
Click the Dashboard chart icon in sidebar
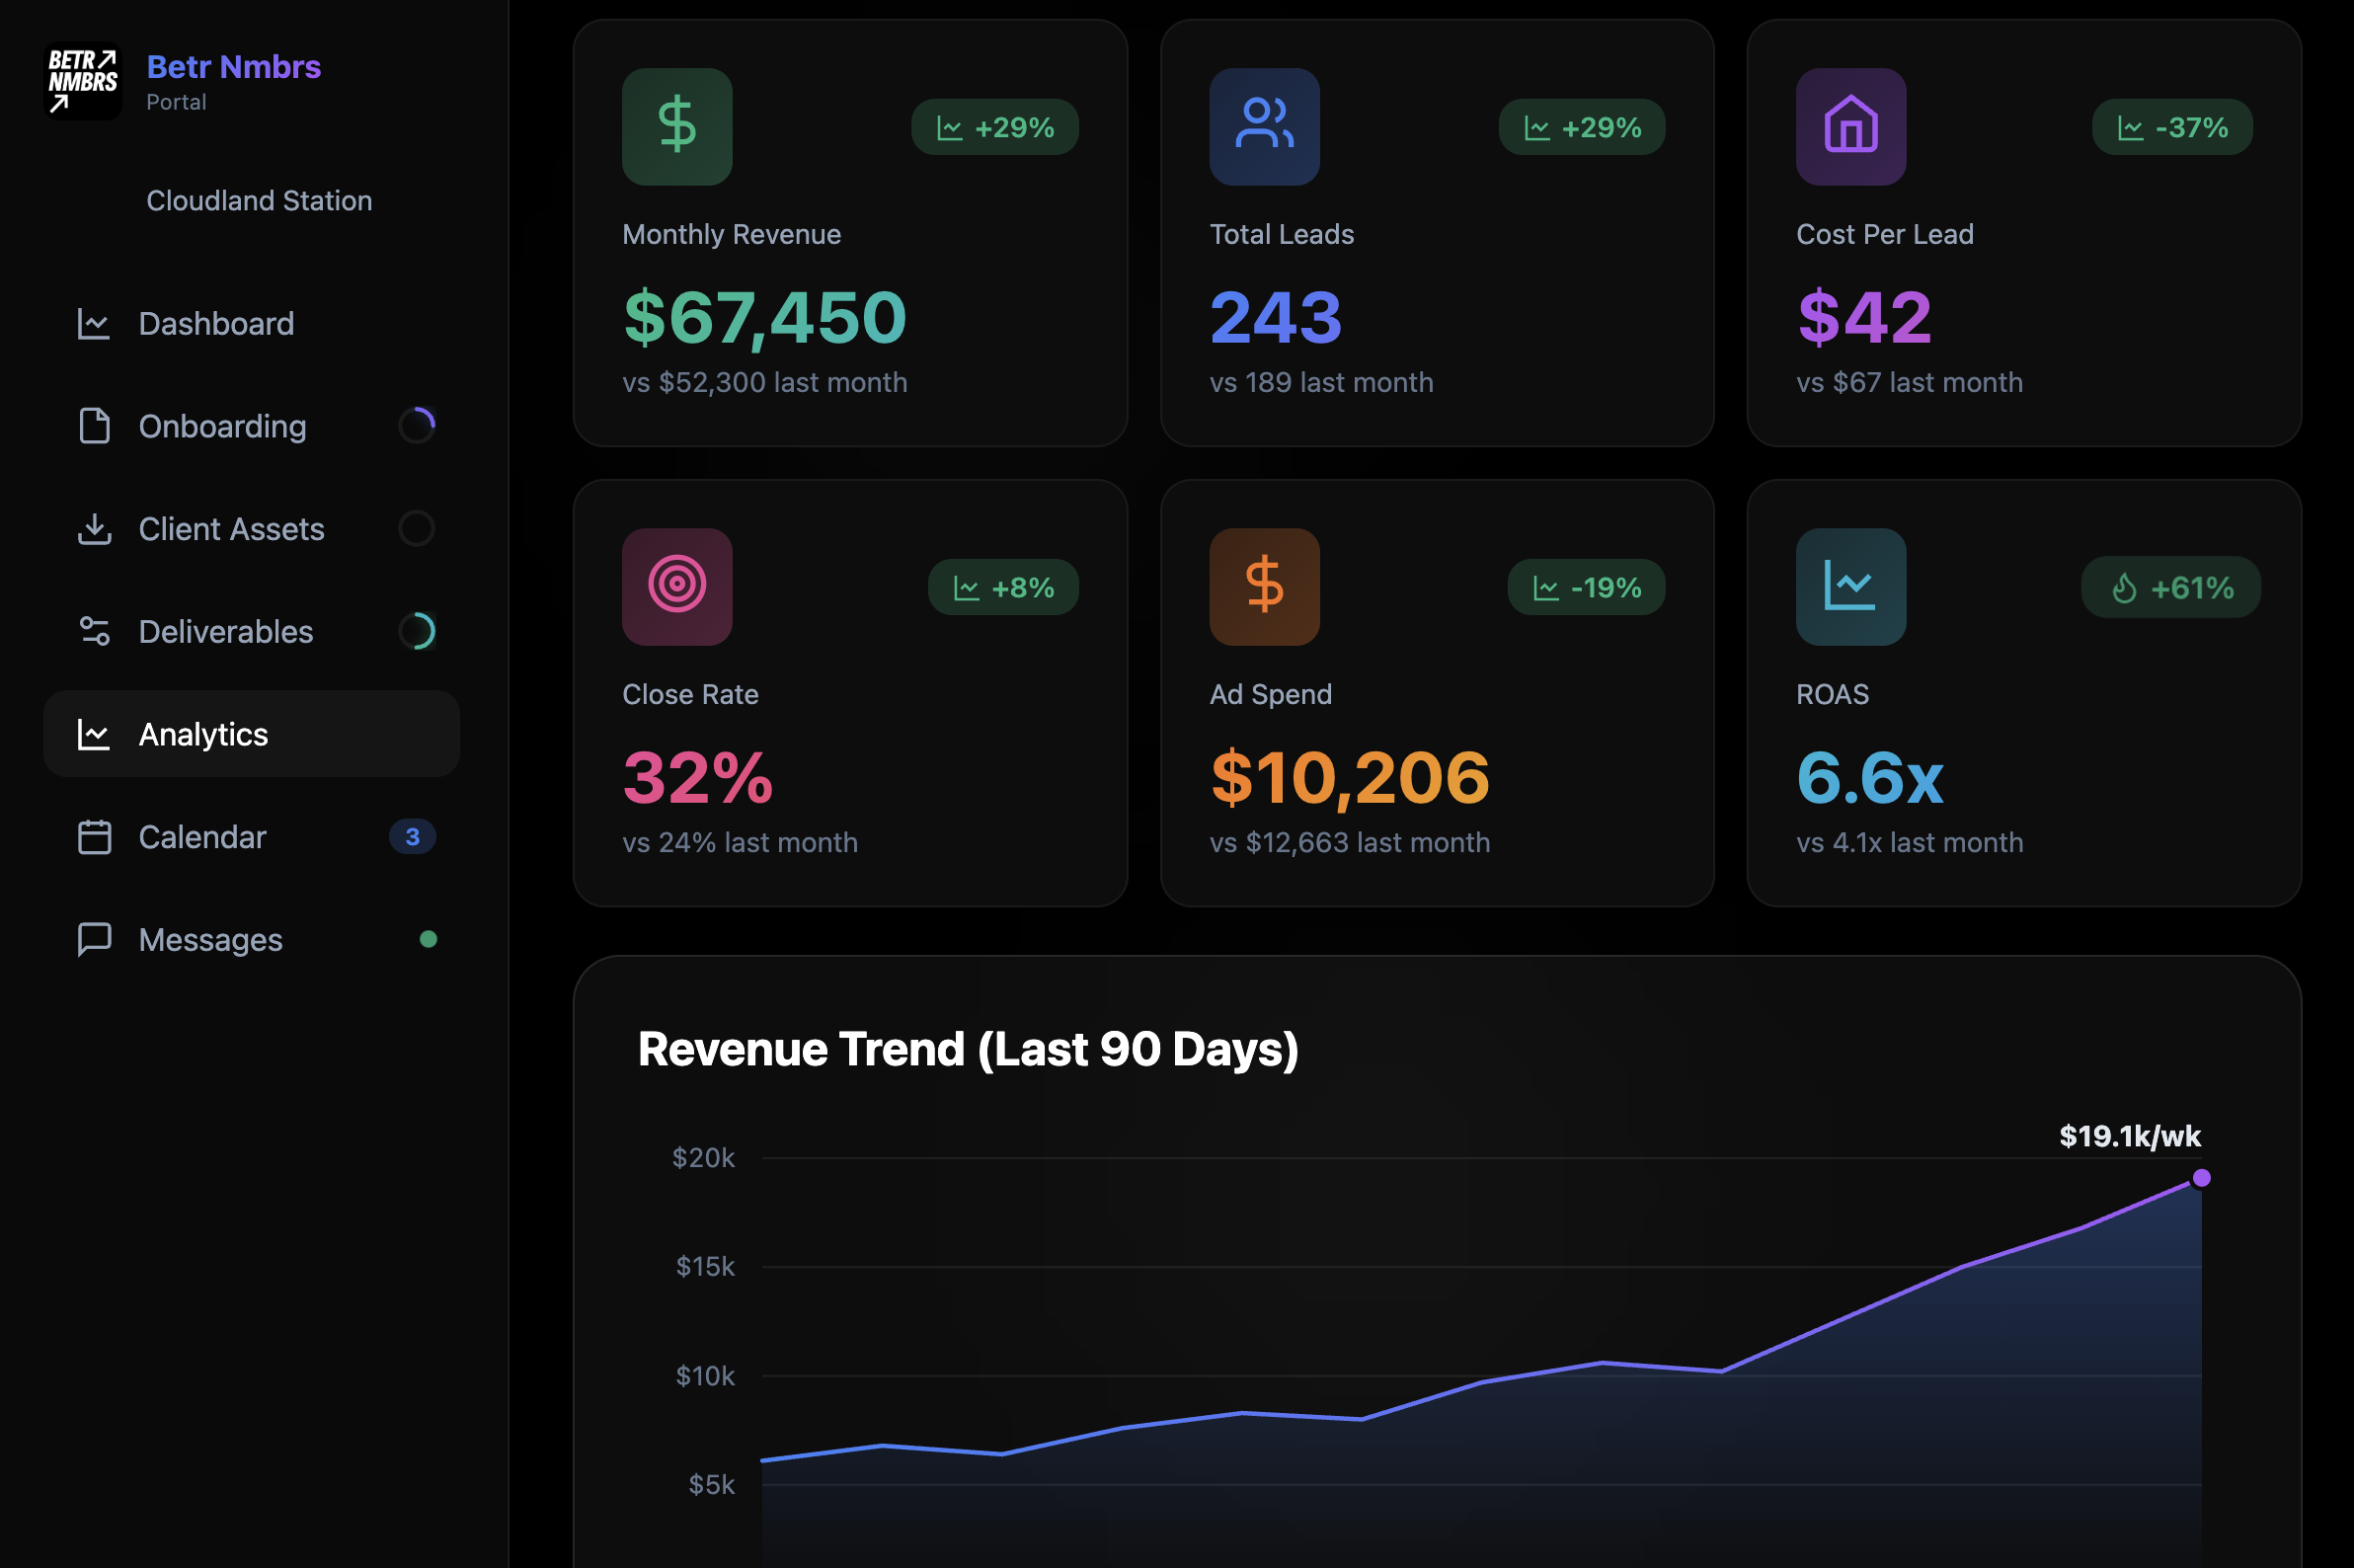94,324
